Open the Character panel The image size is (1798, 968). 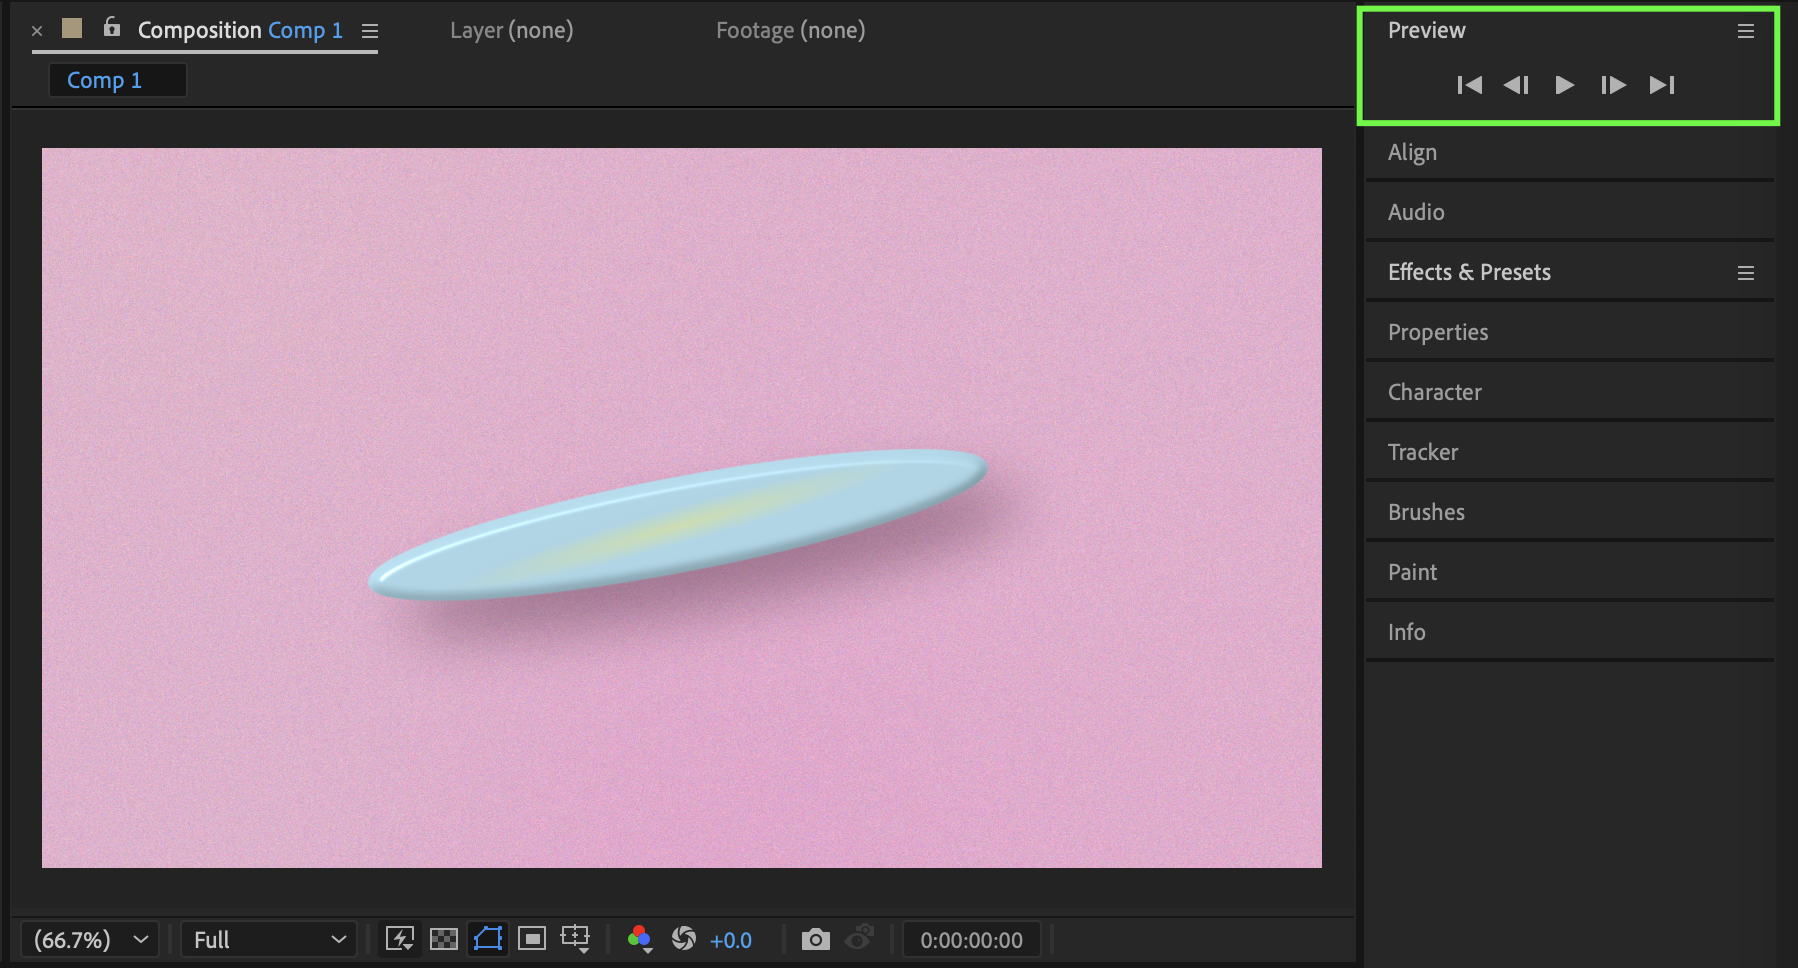coord(1434,392)
